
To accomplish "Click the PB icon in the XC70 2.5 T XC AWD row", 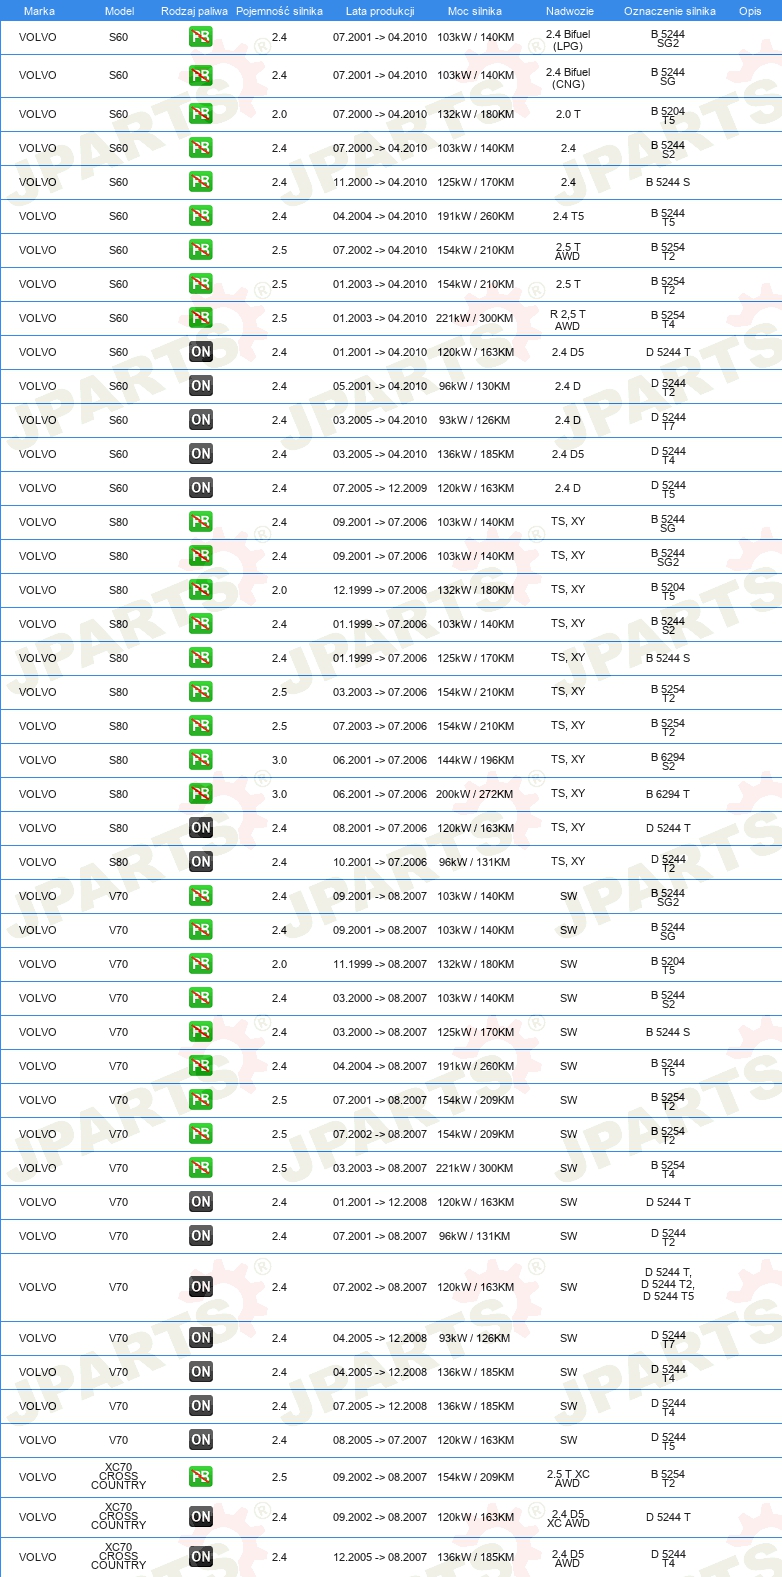I will pos(201,1477).
